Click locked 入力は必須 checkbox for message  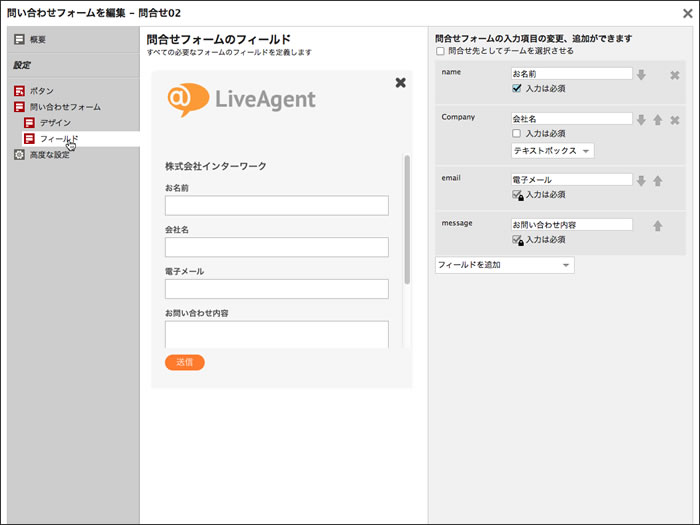click(517, 240)
